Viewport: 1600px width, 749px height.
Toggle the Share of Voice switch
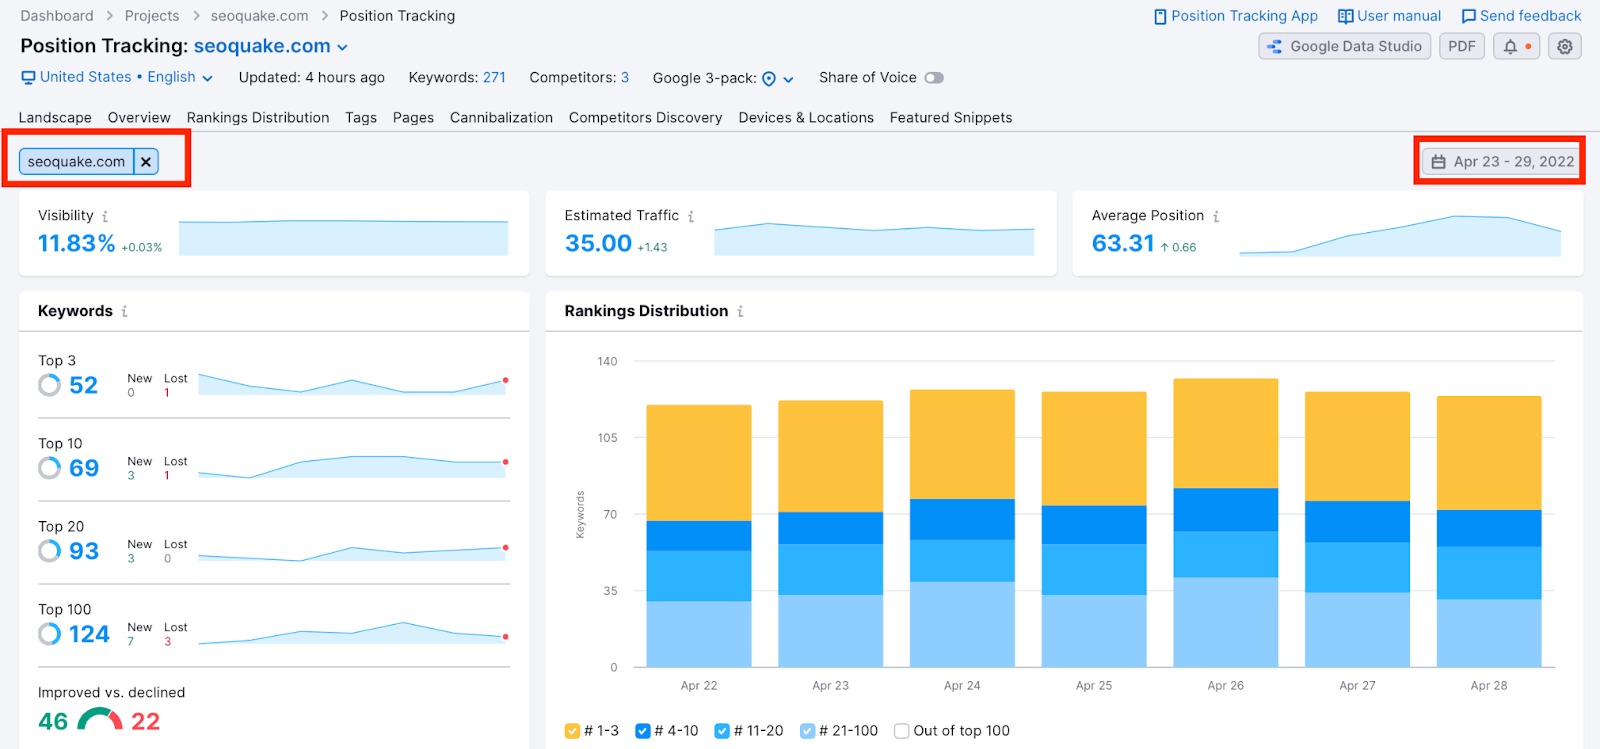934,78
